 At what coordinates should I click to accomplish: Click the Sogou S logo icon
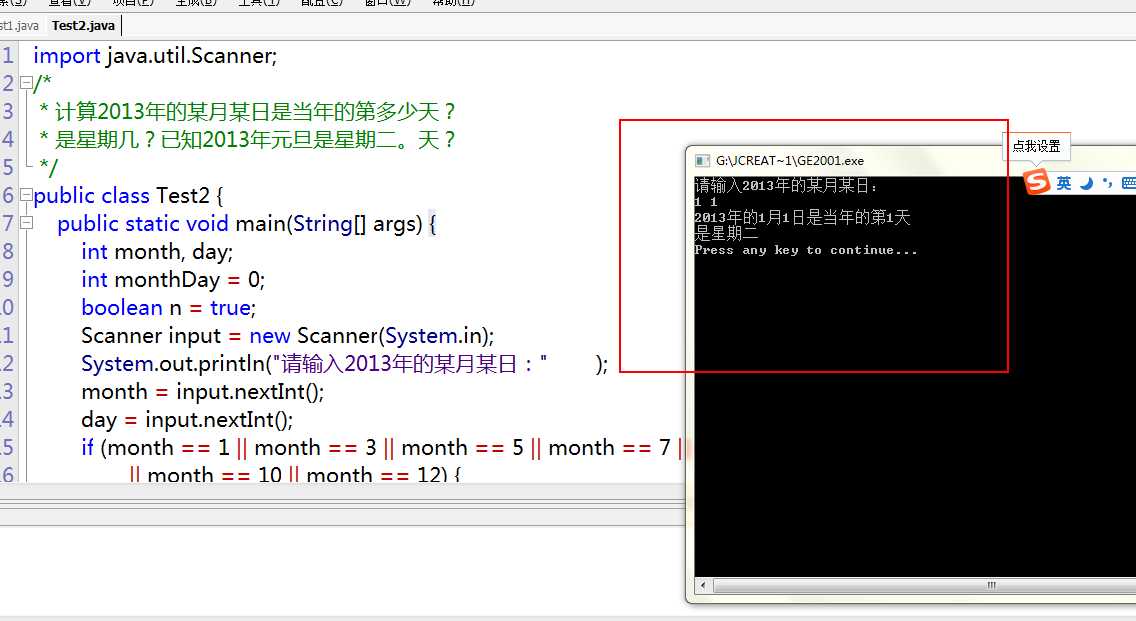1037,182
